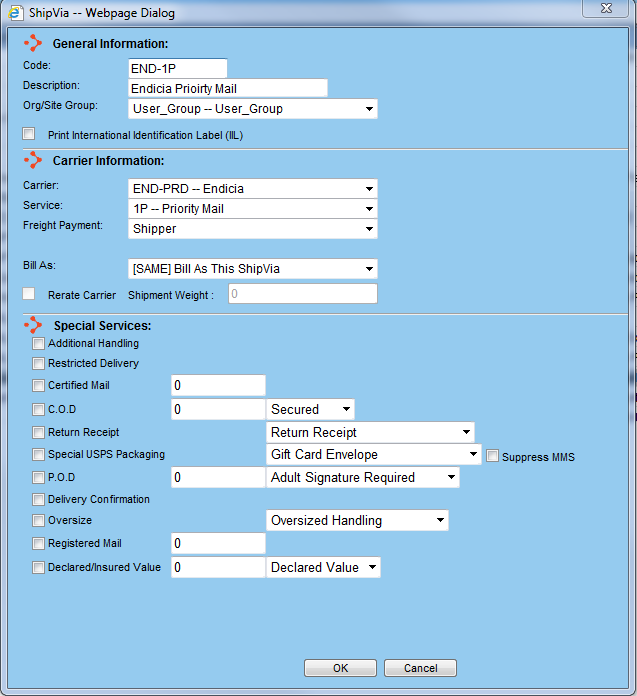Click the Special Services section arrow icon
Viewport: 637px width, 696px height.
[33, 325]
